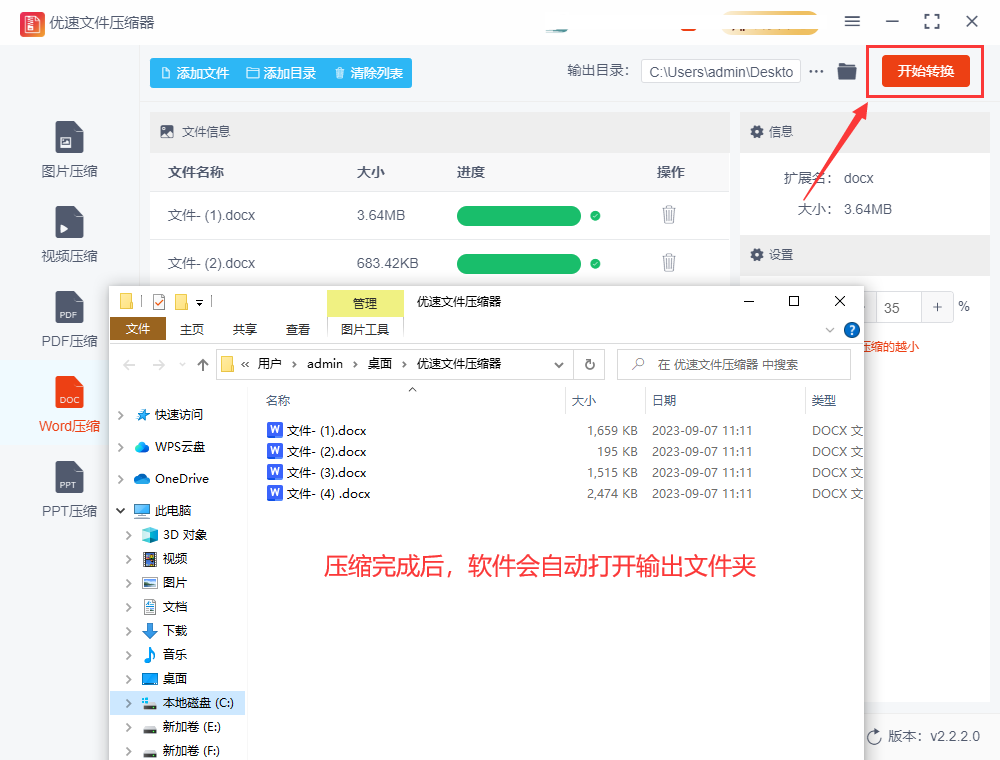Open the 共享 ribbon tab

(245, 330)
